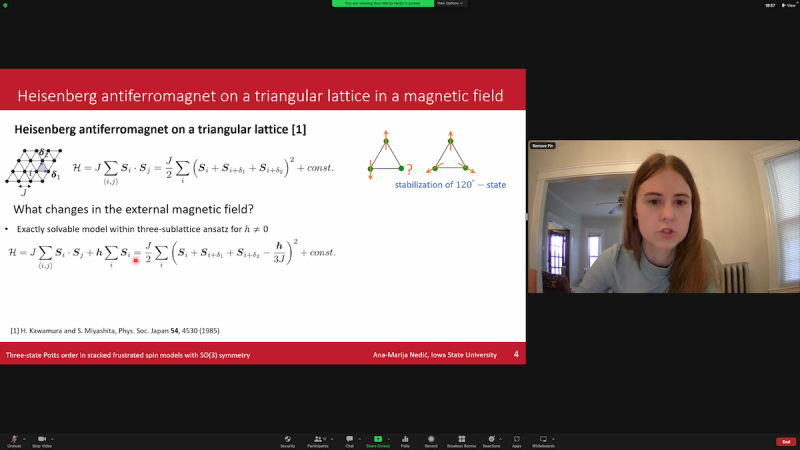Click the slide number 4
Screen dimensions: 800x450
pyautogui.click(x=516, y=354)
